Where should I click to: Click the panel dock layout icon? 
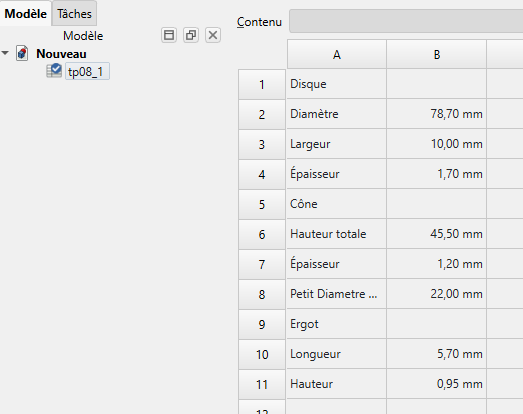click(169, 35)
